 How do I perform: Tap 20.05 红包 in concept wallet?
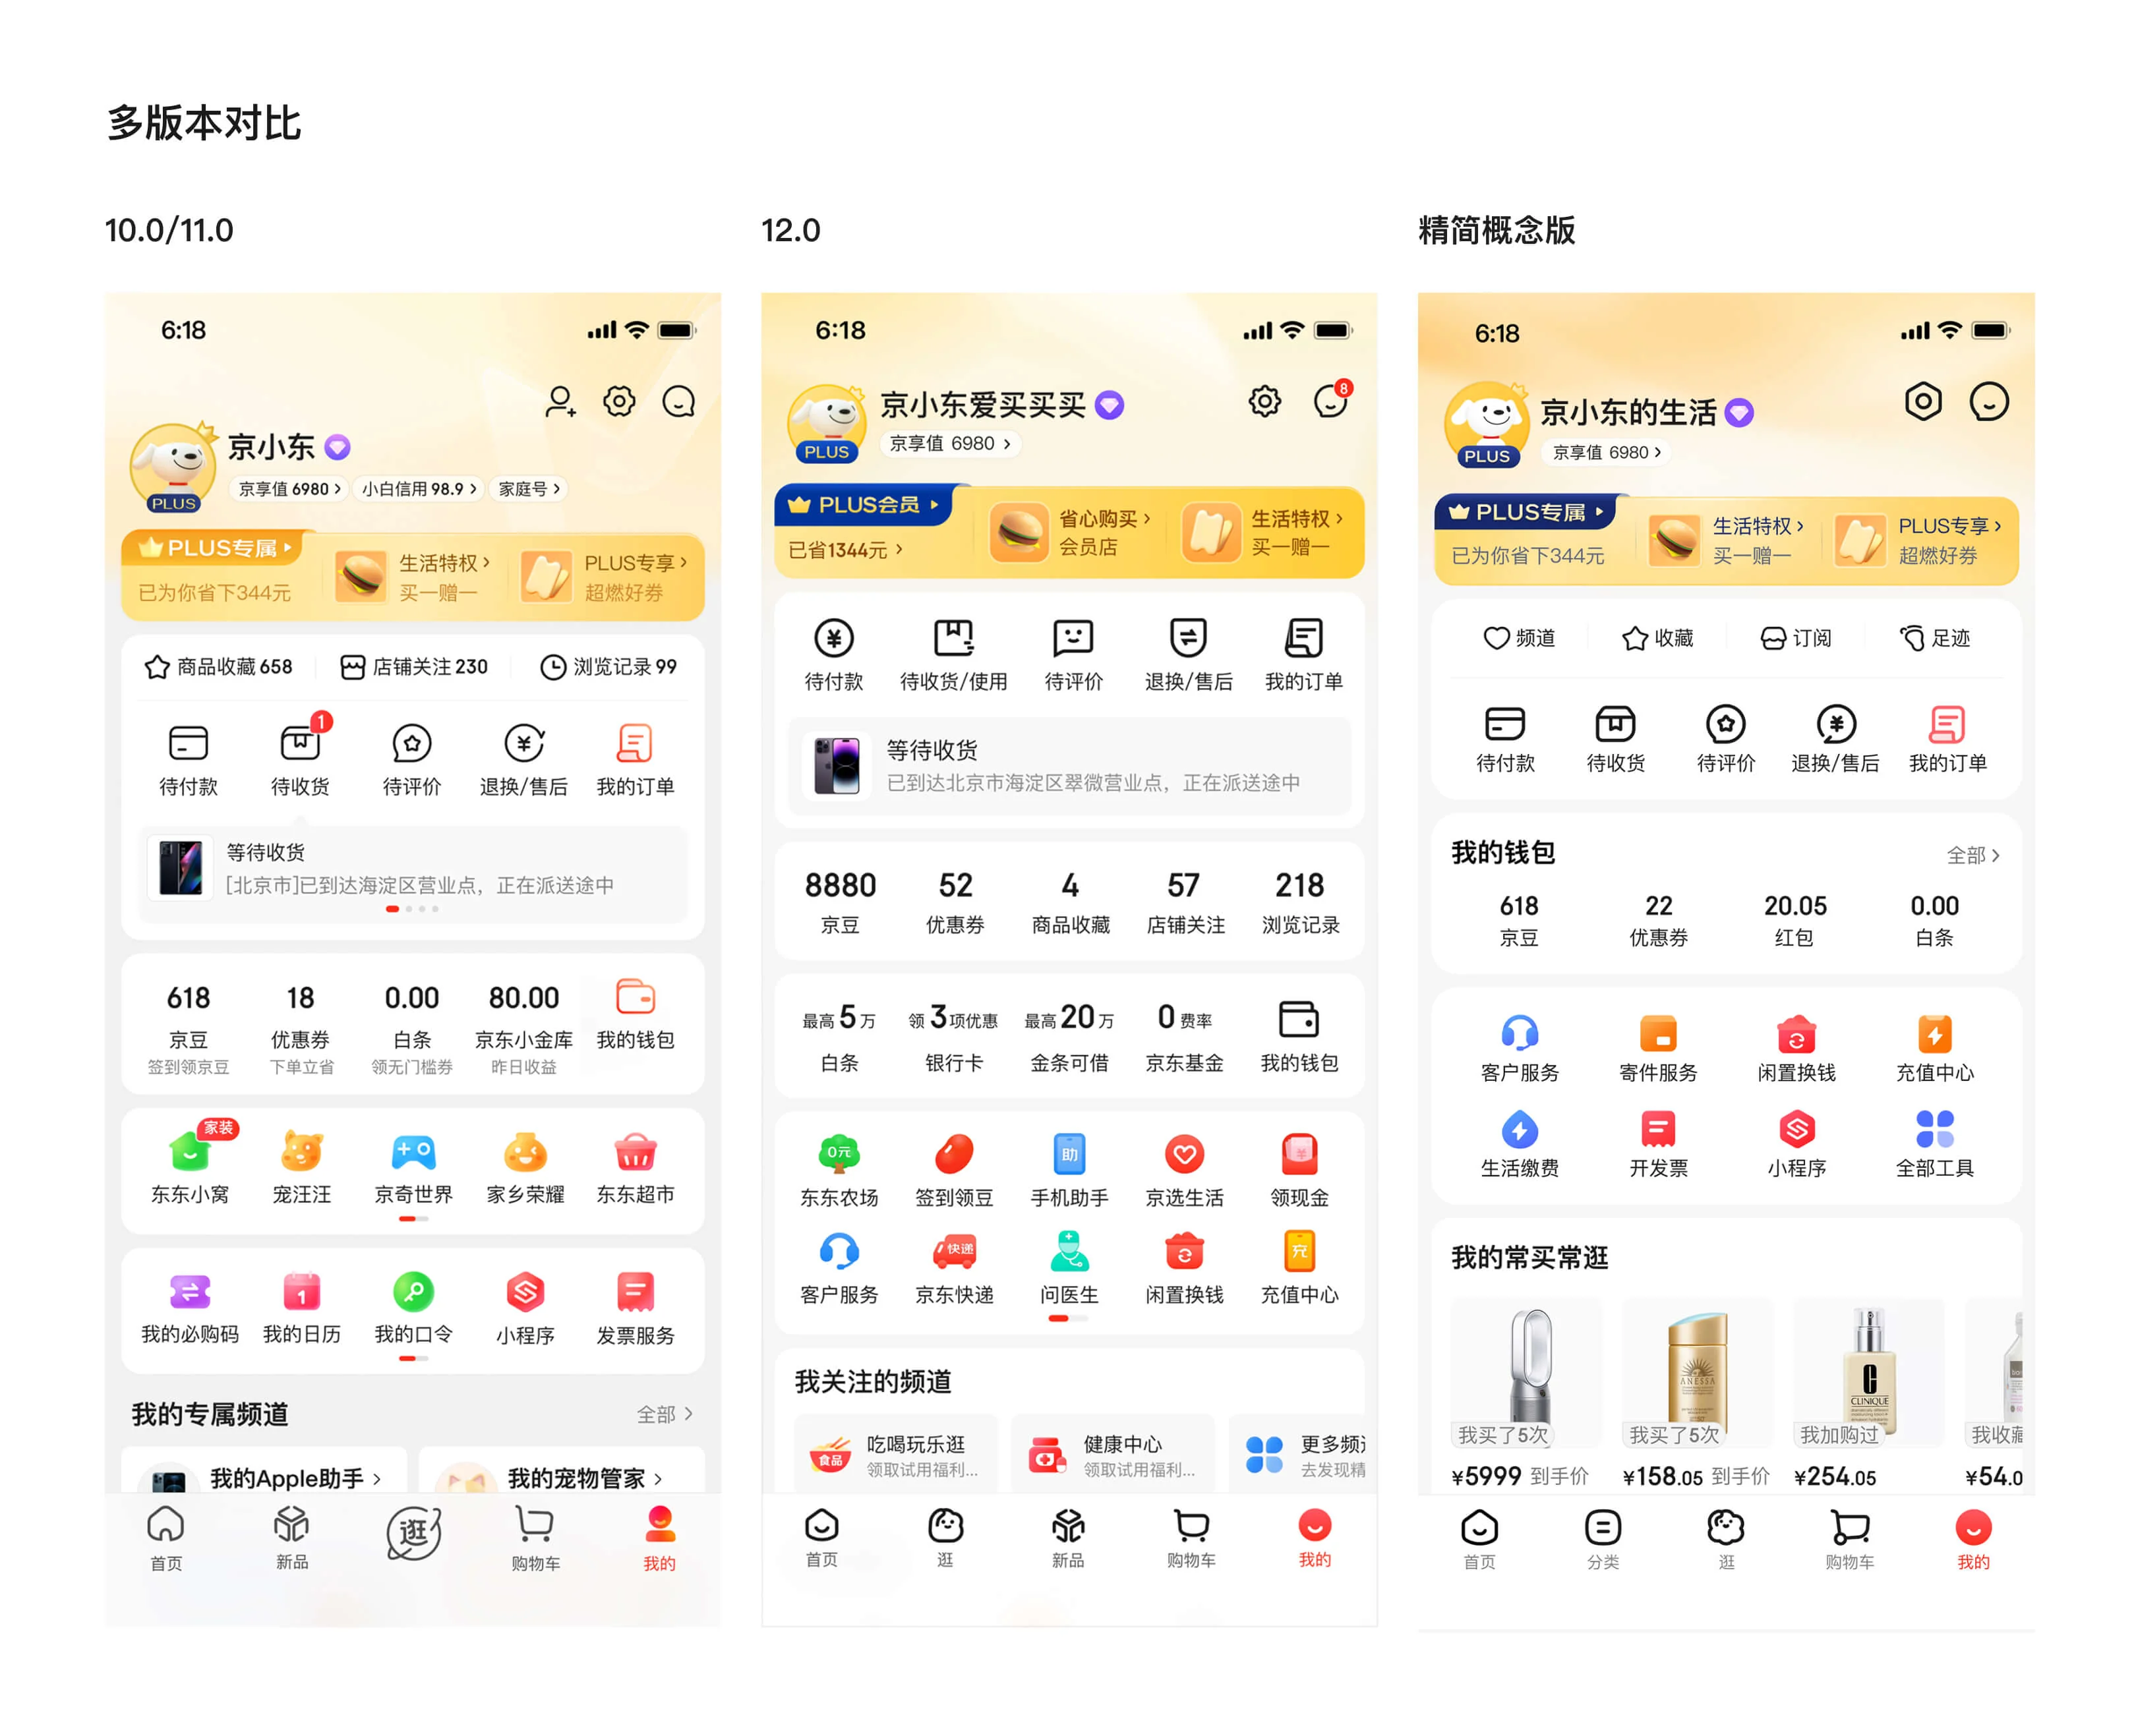click(x=1795, y=920)
